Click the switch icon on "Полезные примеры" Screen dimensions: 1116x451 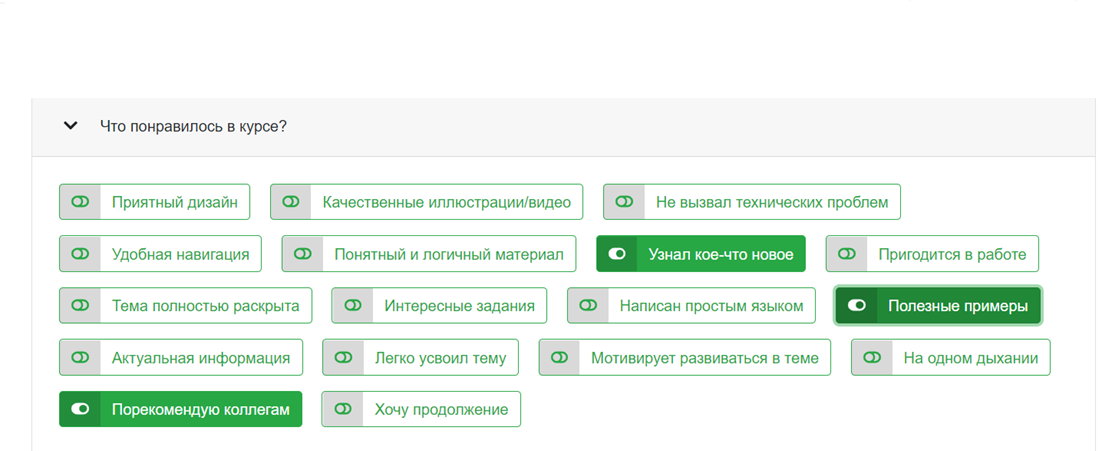pyautogui.click(x=857, y=306)
